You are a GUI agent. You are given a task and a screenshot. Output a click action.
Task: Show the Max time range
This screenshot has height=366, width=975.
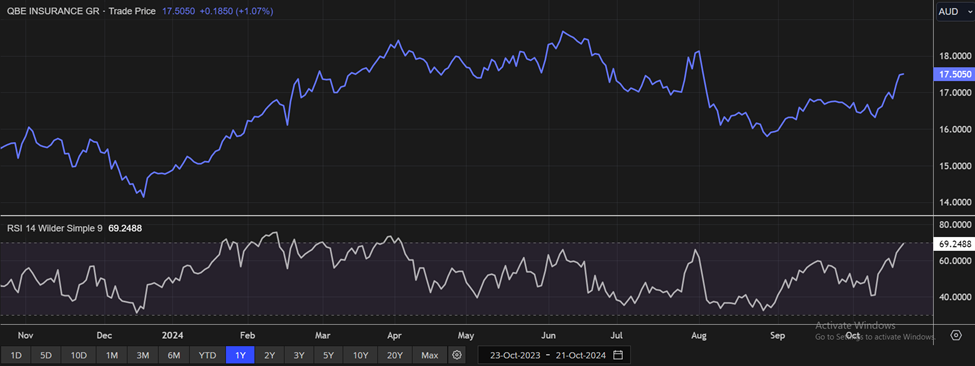pos(429,355)
